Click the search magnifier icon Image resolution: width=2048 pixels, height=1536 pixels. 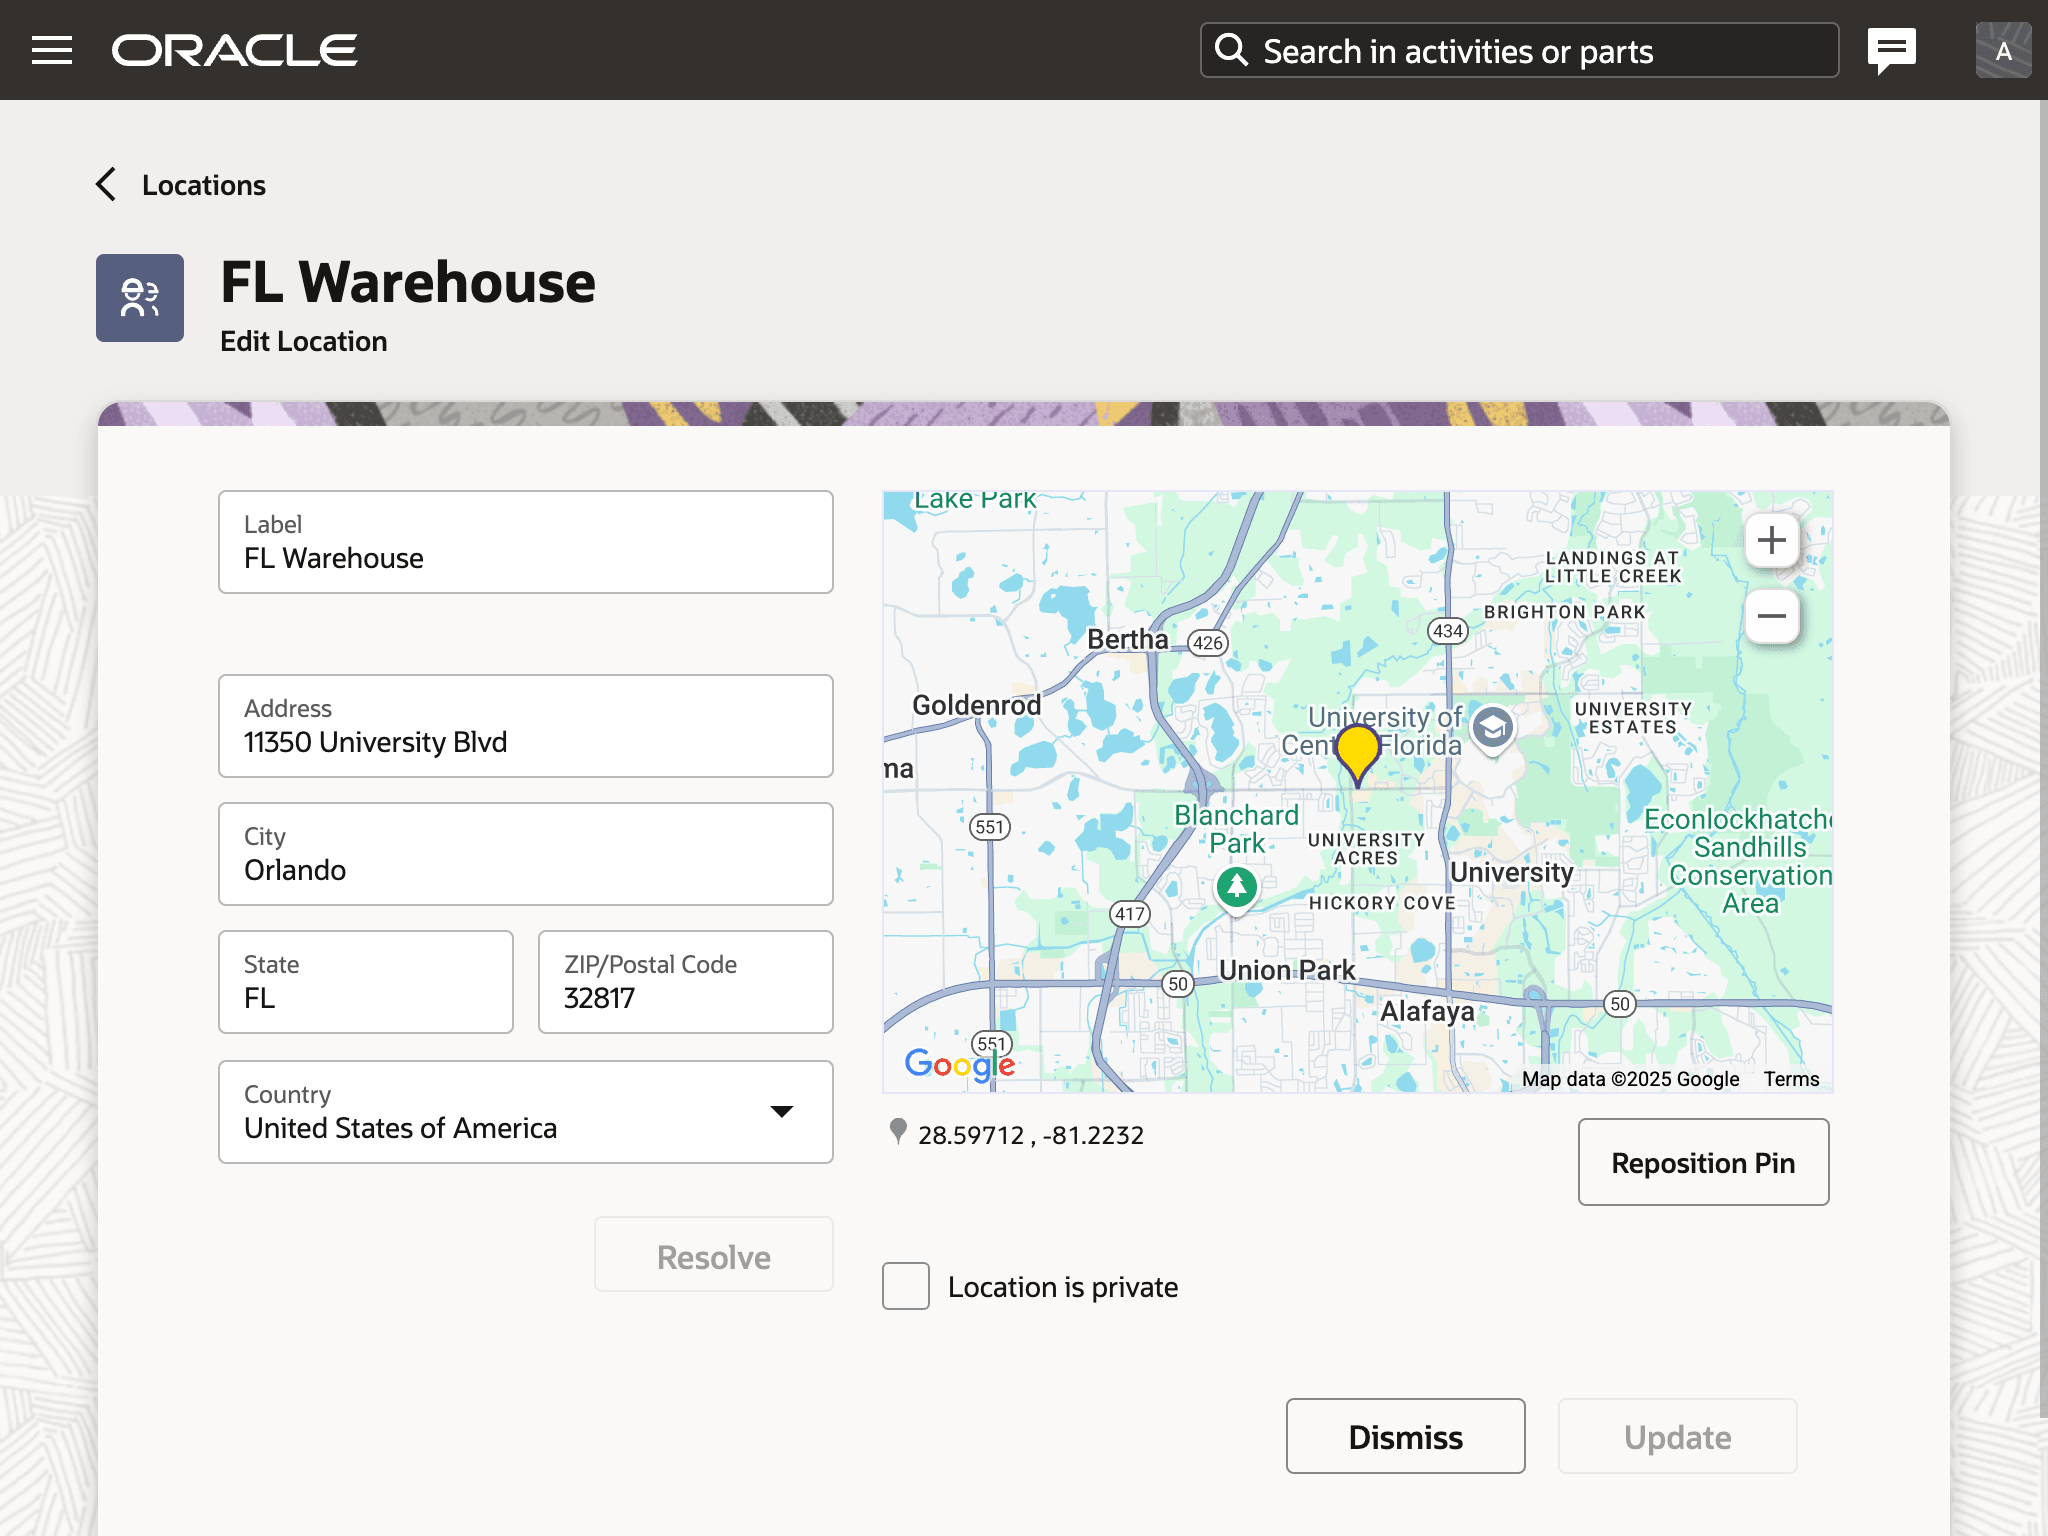click(1231, 50)
